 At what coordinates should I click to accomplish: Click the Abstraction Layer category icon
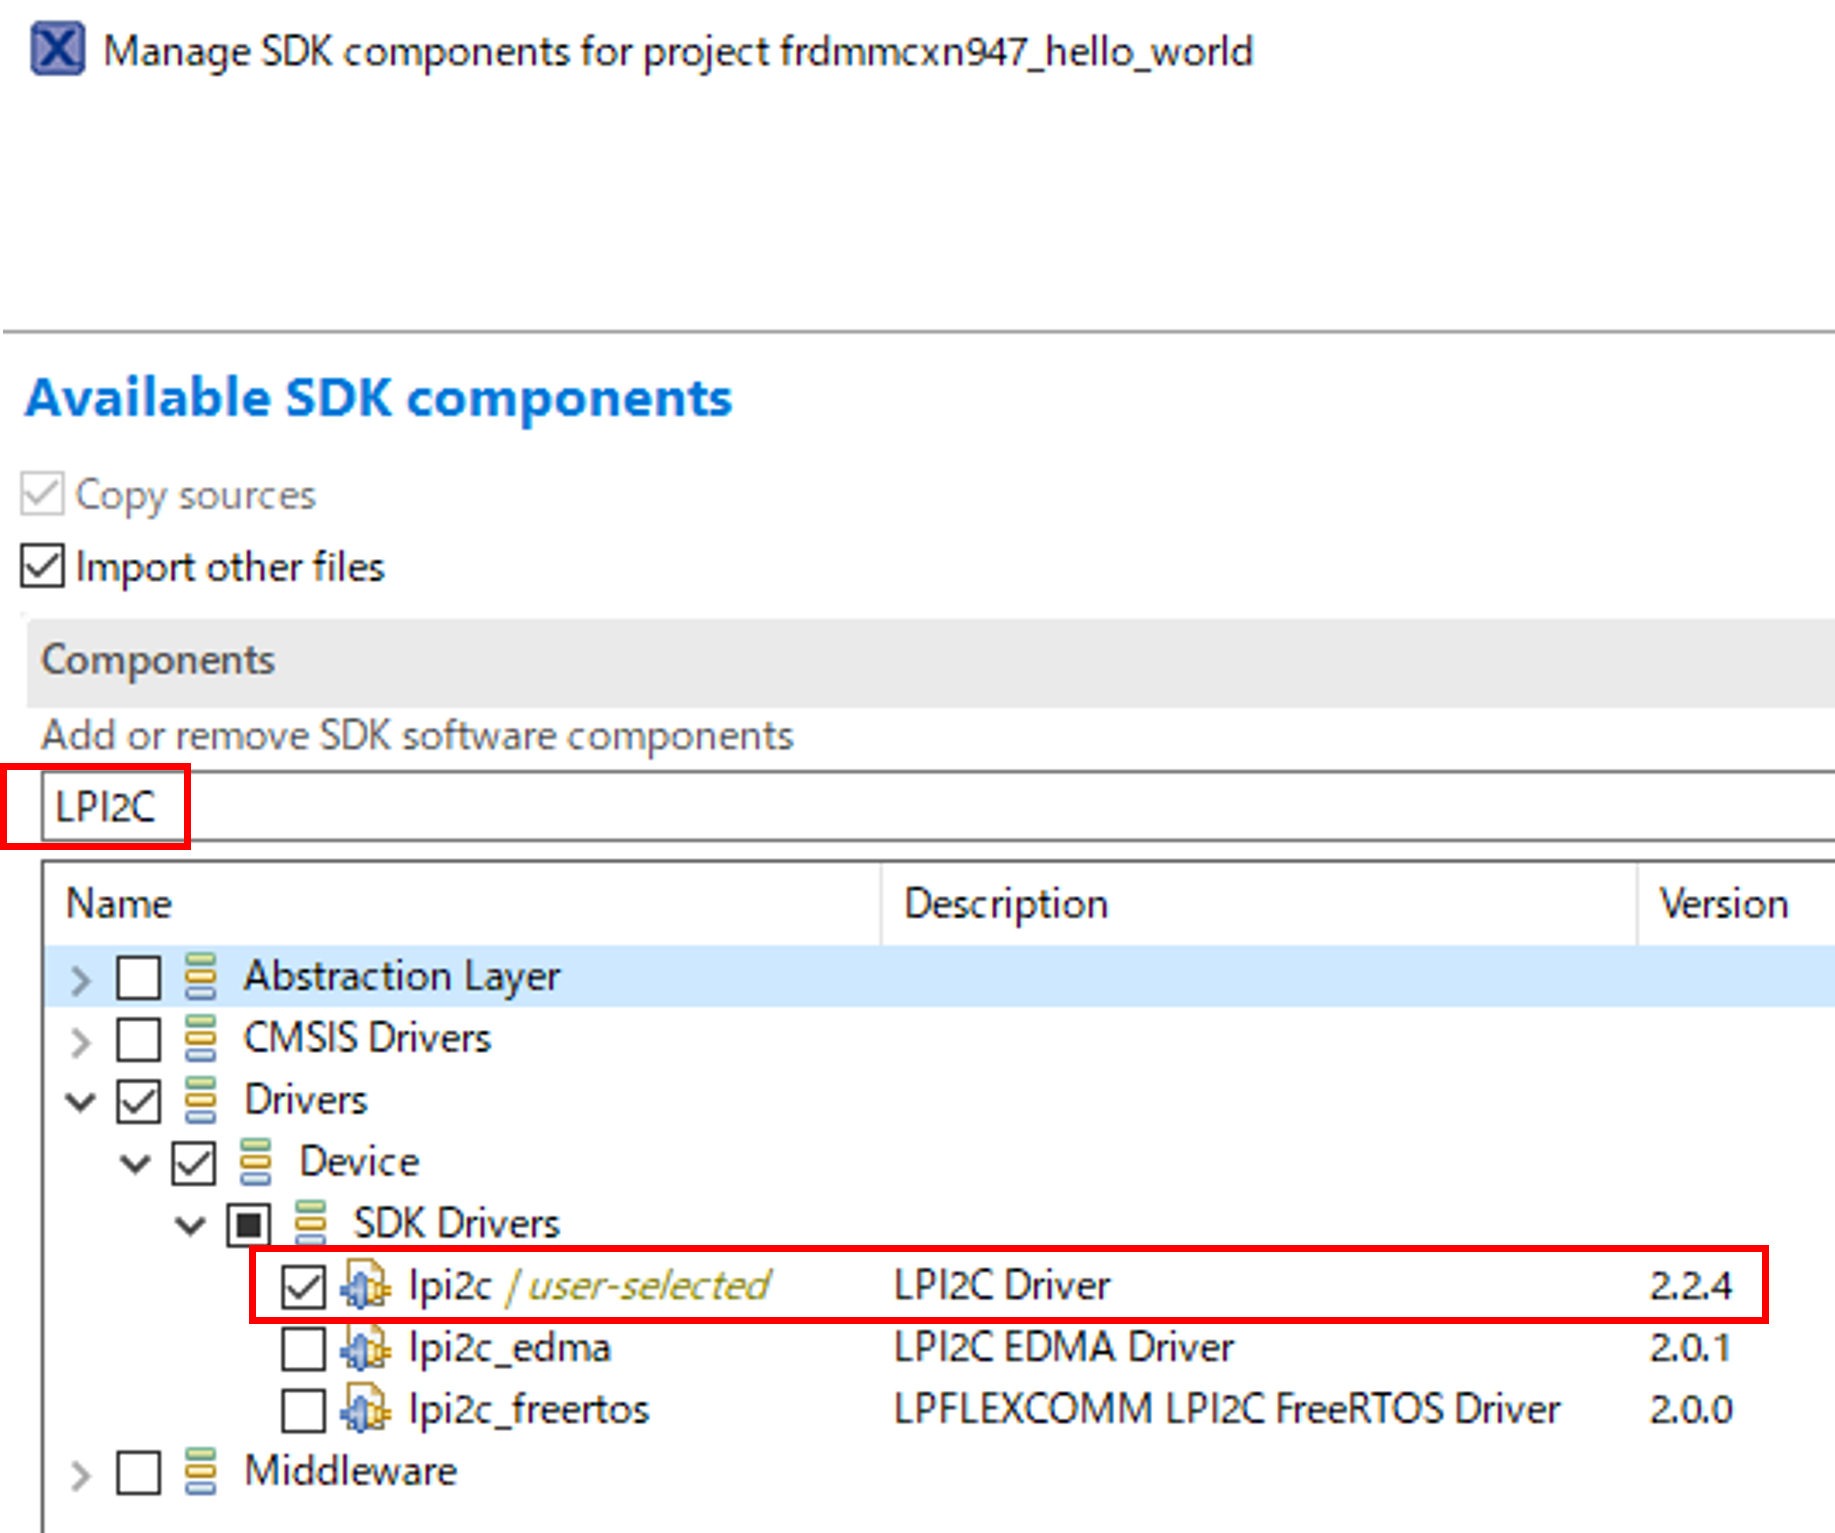201,976
